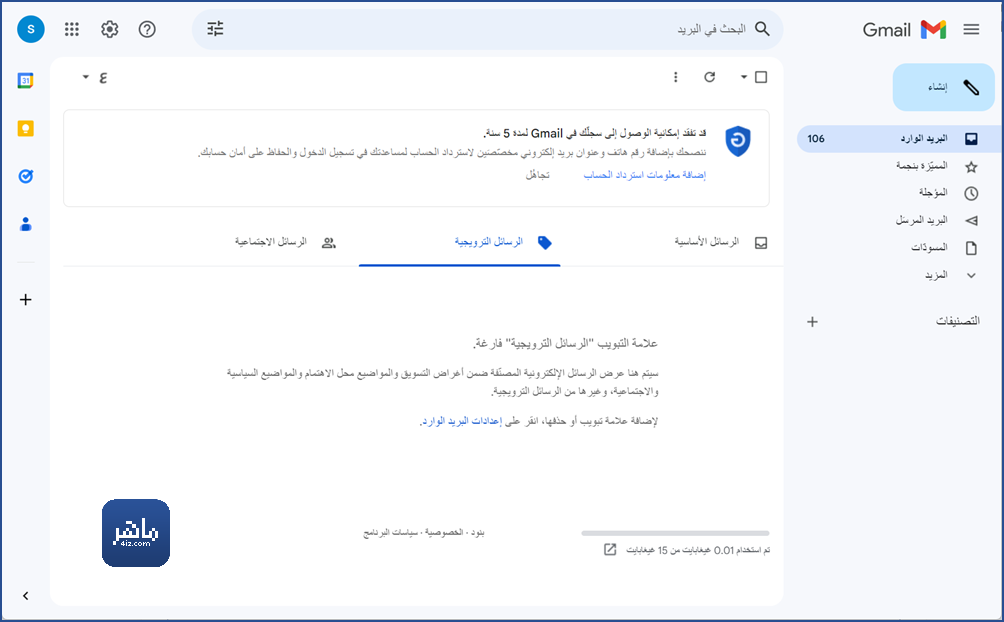
Task: Open the input language tools dropdown
Action: pyautogui.click(x=95, y=77)
